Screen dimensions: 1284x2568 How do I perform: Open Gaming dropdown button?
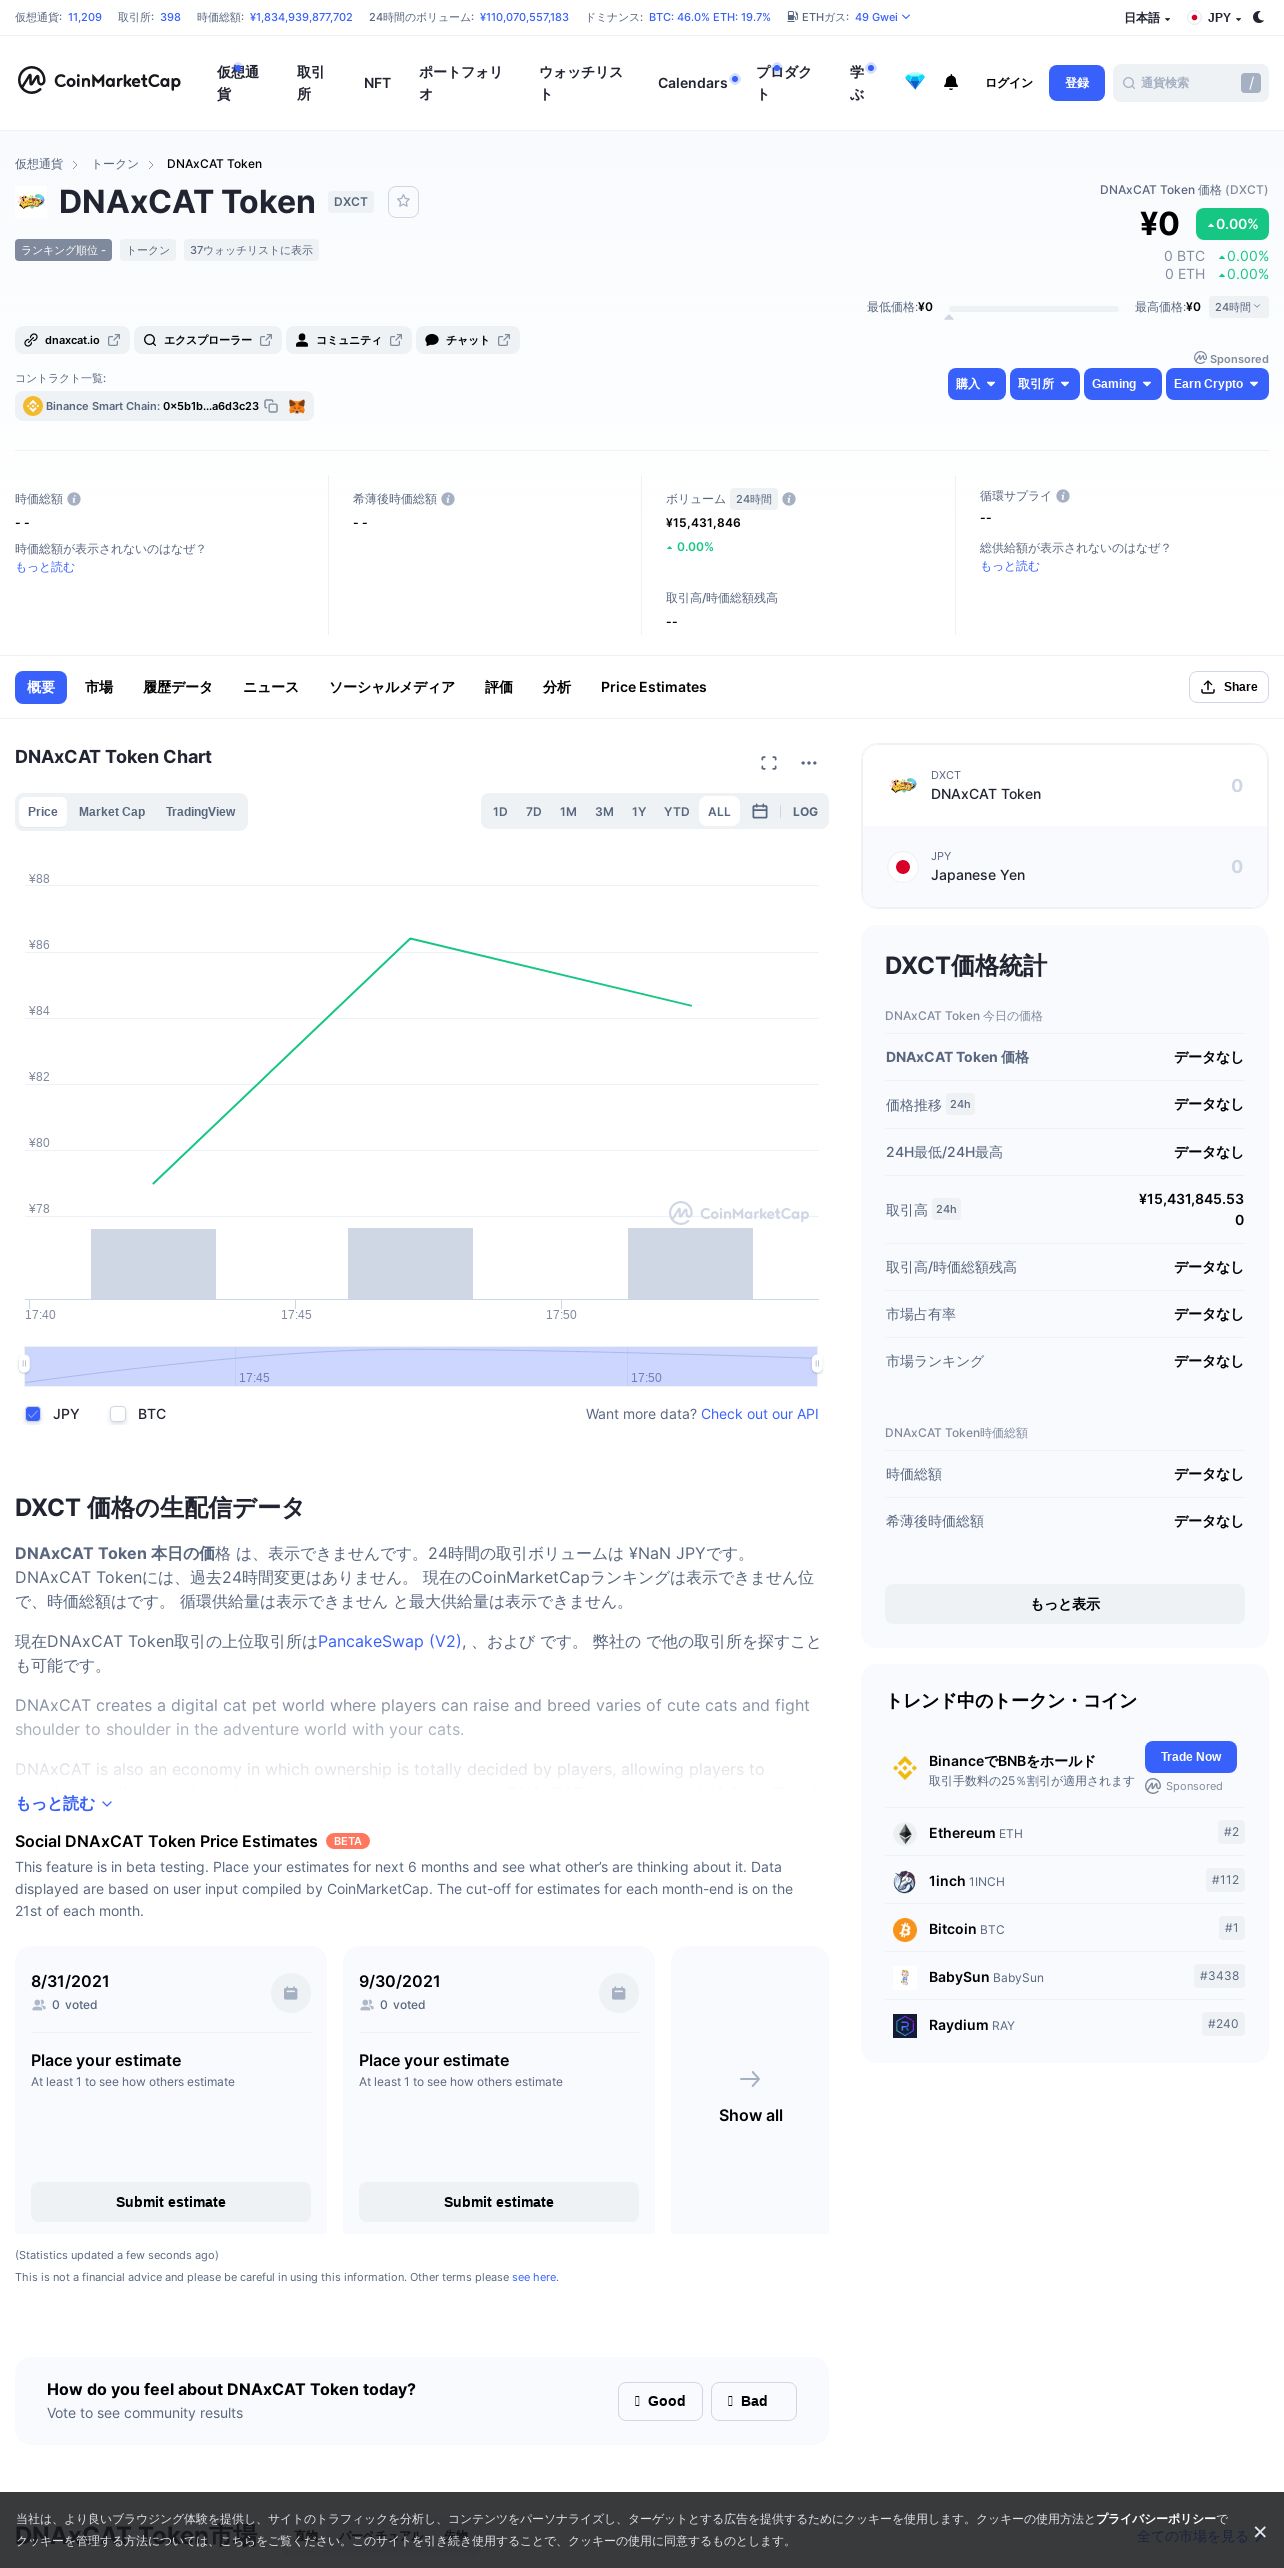point(1122,384)
